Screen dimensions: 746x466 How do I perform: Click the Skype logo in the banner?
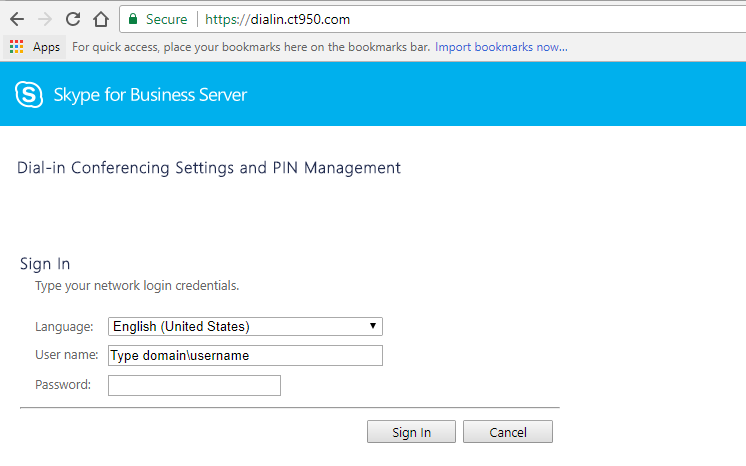pos(29,94)
